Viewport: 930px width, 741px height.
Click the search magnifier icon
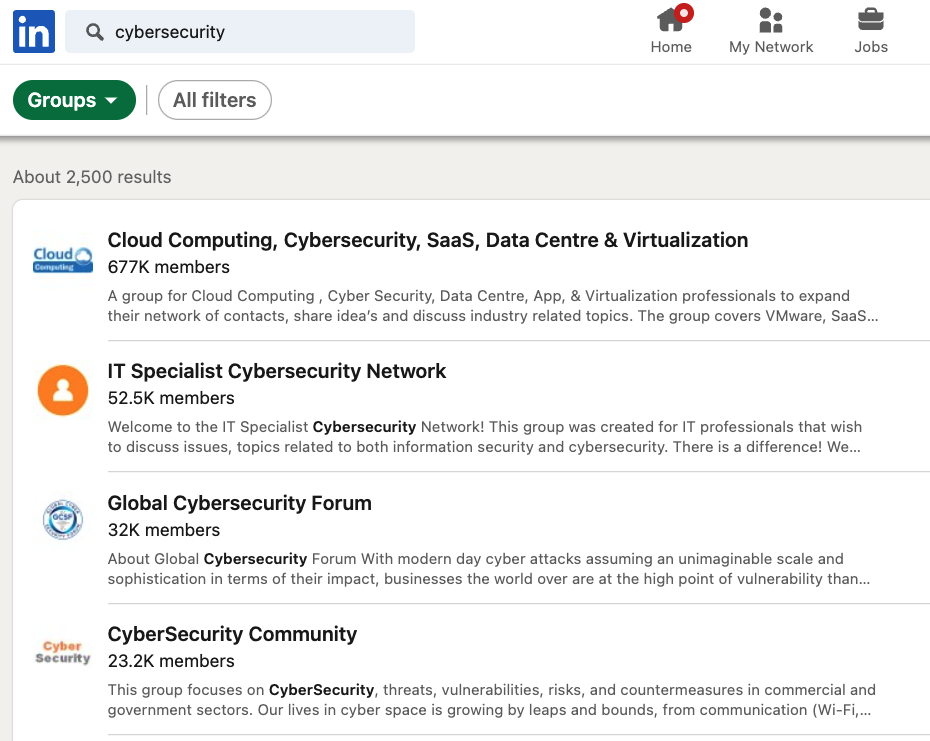94,31
